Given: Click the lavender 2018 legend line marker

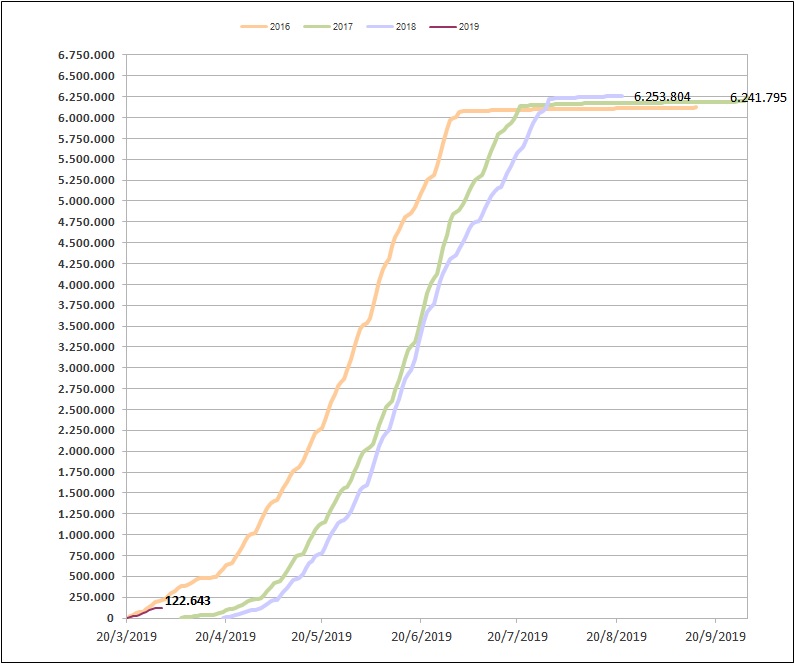Looking at the screenshot, I should tap(380, 27).
